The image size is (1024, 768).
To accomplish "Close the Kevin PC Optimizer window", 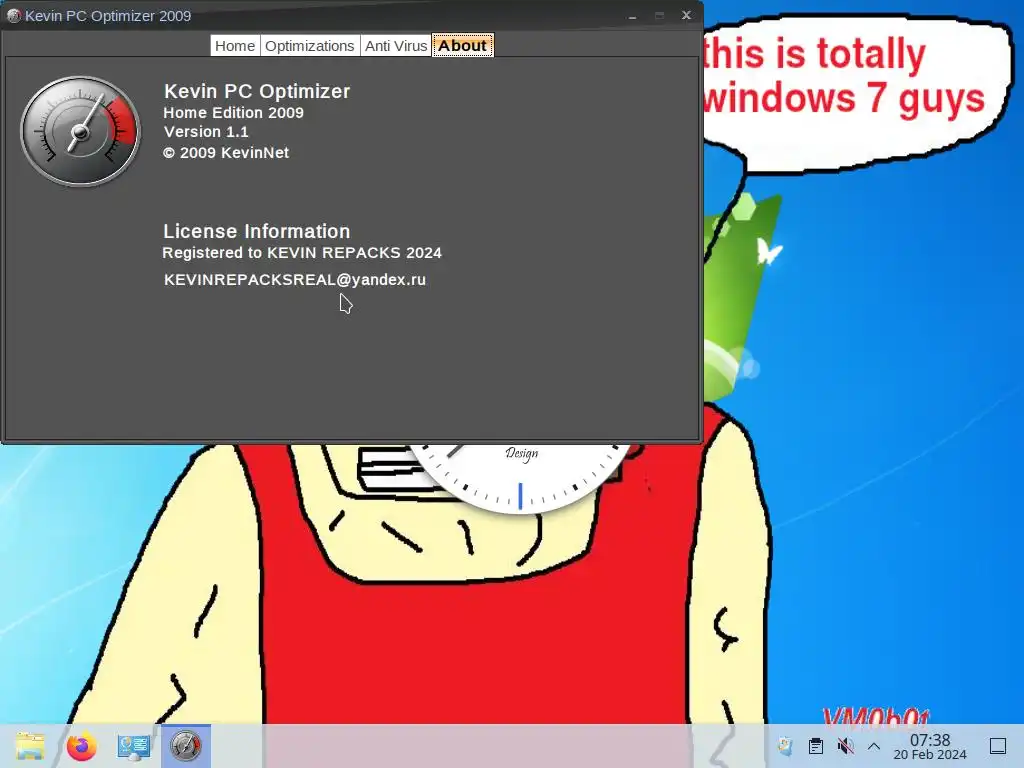I will coord(686,15).
